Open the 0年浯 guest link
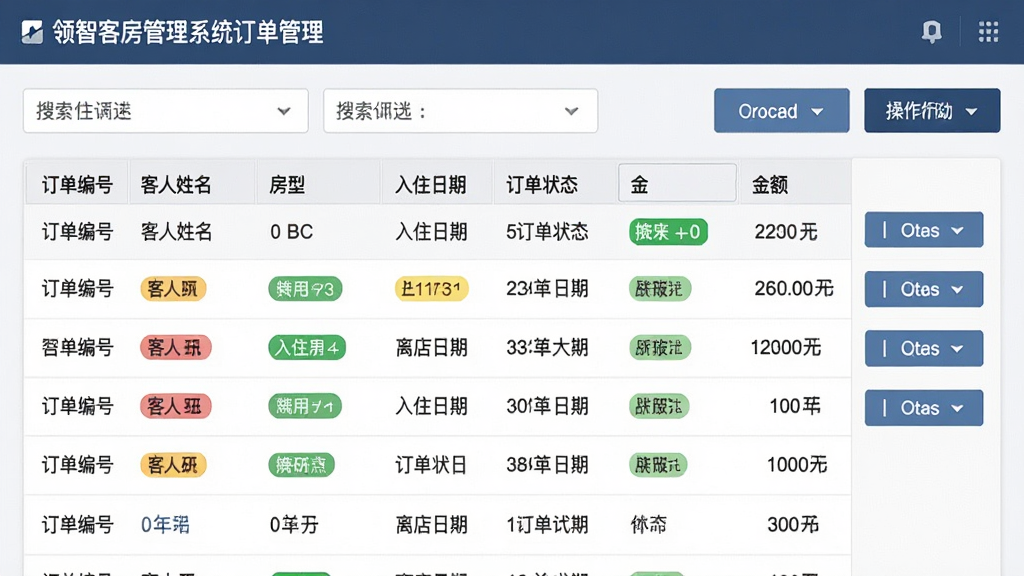 click(165, 524)
